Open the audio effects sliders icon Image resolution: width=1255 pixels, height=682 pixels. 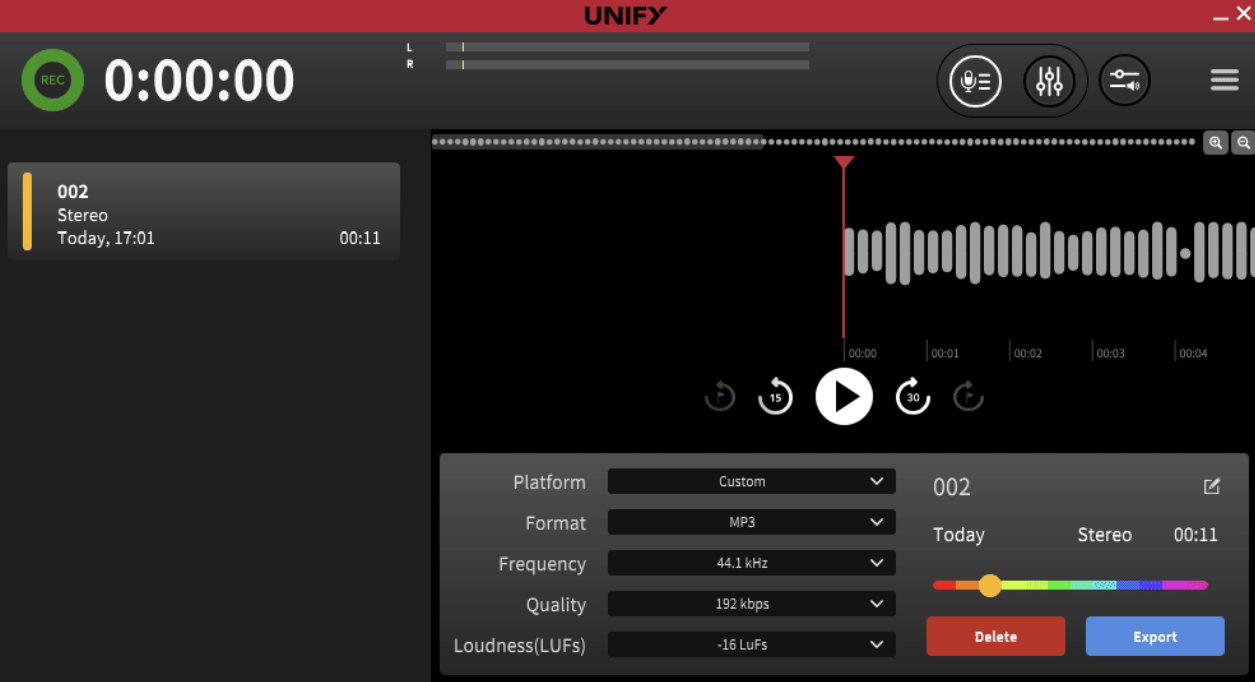(1050, 81)
